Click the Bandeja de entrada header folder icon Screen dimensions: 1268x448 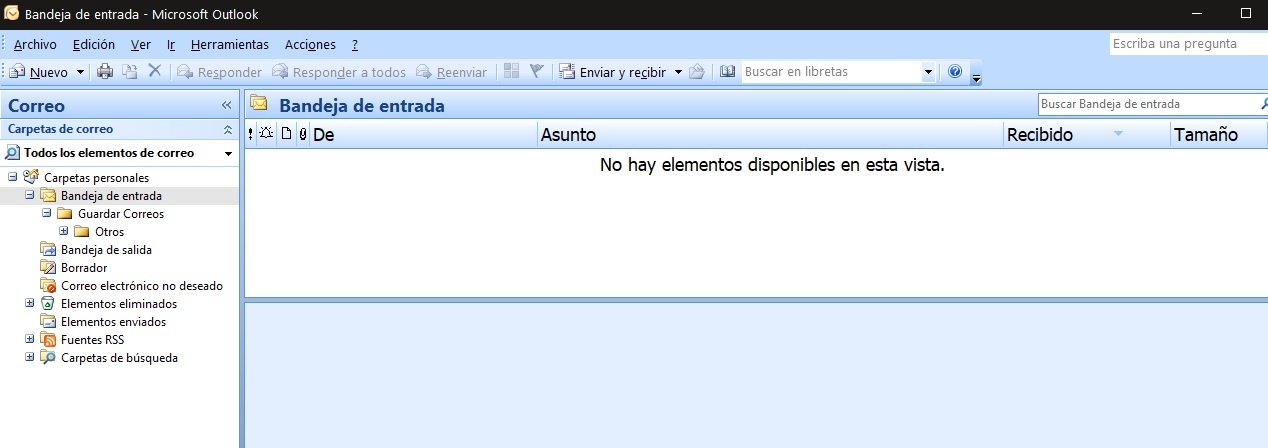[x=259, y=103]
